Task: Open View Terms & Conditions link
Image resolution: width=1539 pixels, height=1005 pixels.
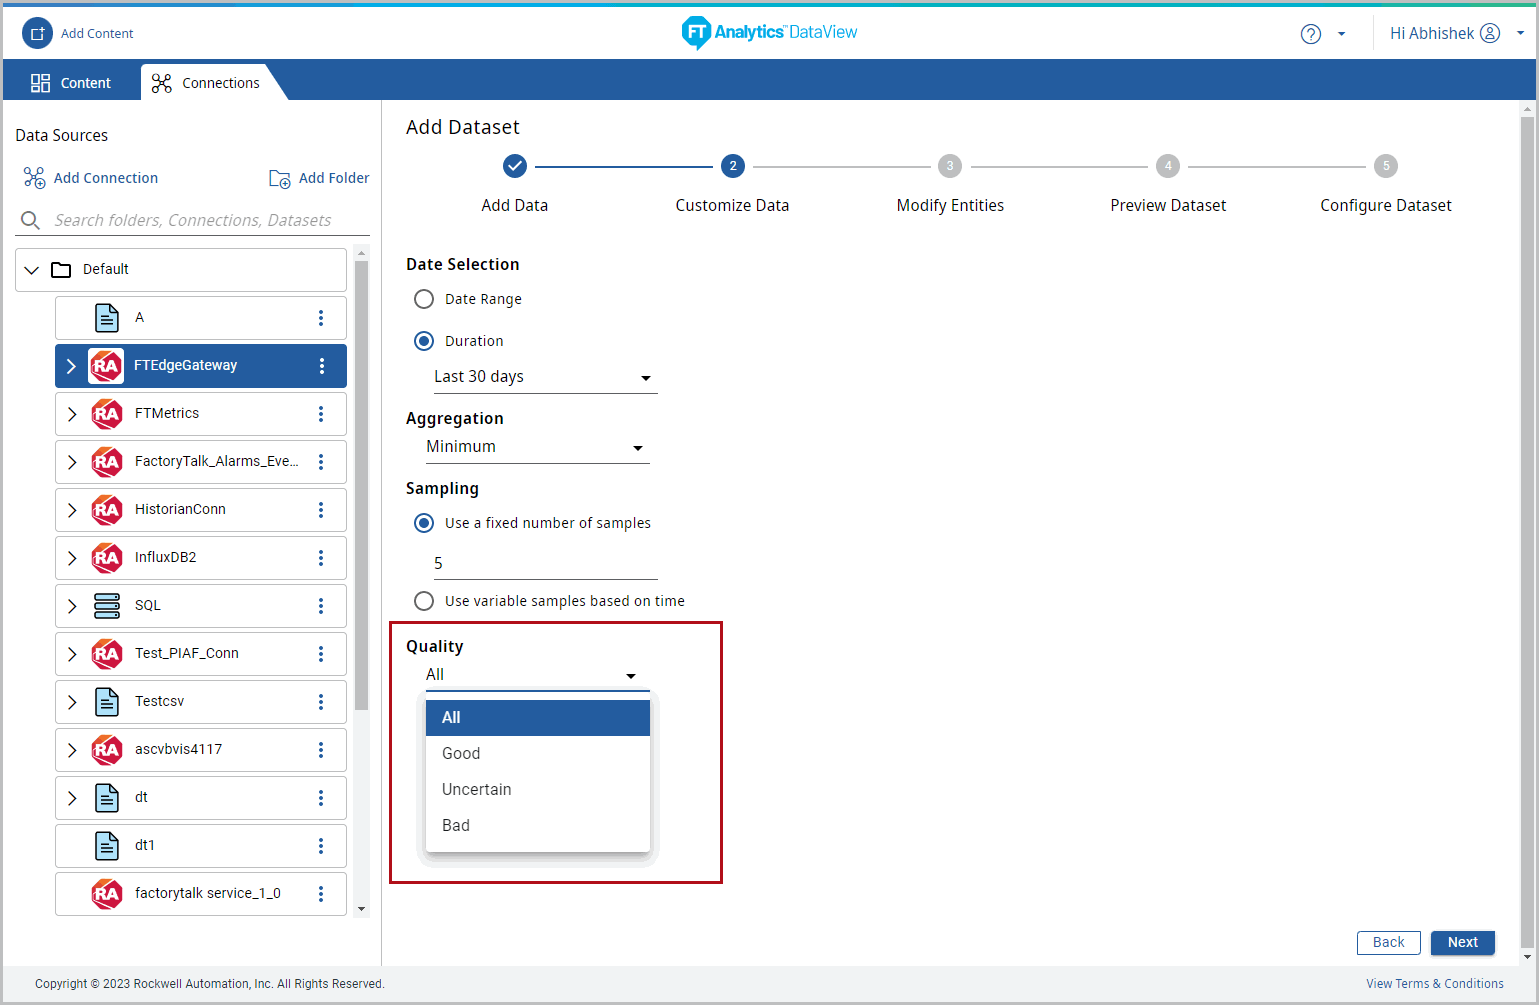Action: pos(1434,984)
